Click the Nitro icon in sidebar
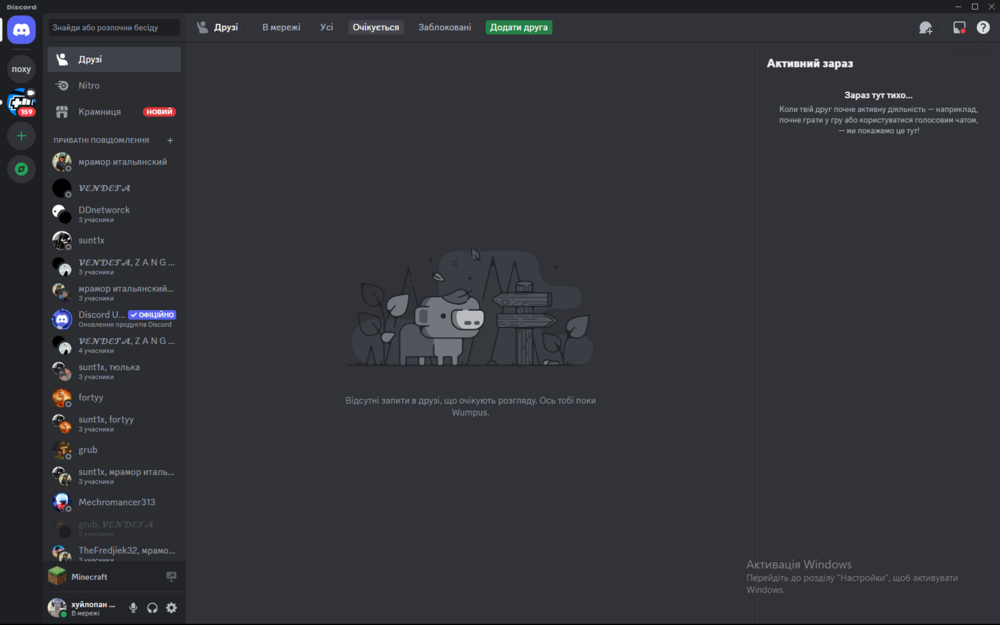Viewport: 1000px width, 625px height. 62,85
